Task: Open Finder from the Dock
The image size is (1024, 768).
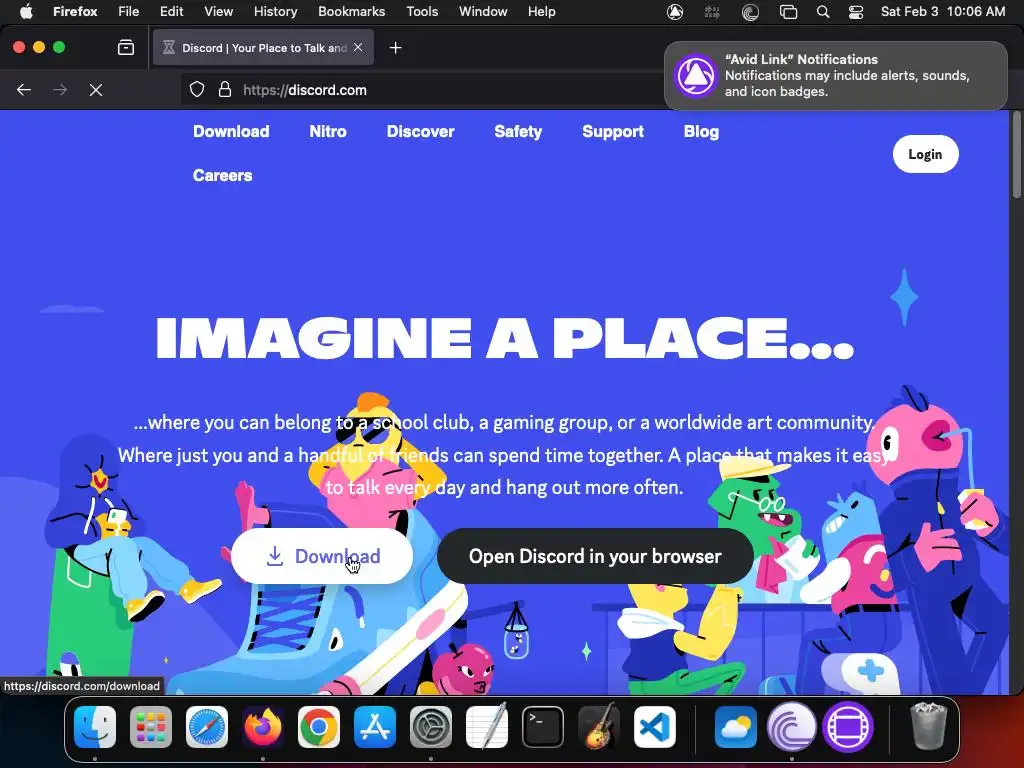Action: 95,727
